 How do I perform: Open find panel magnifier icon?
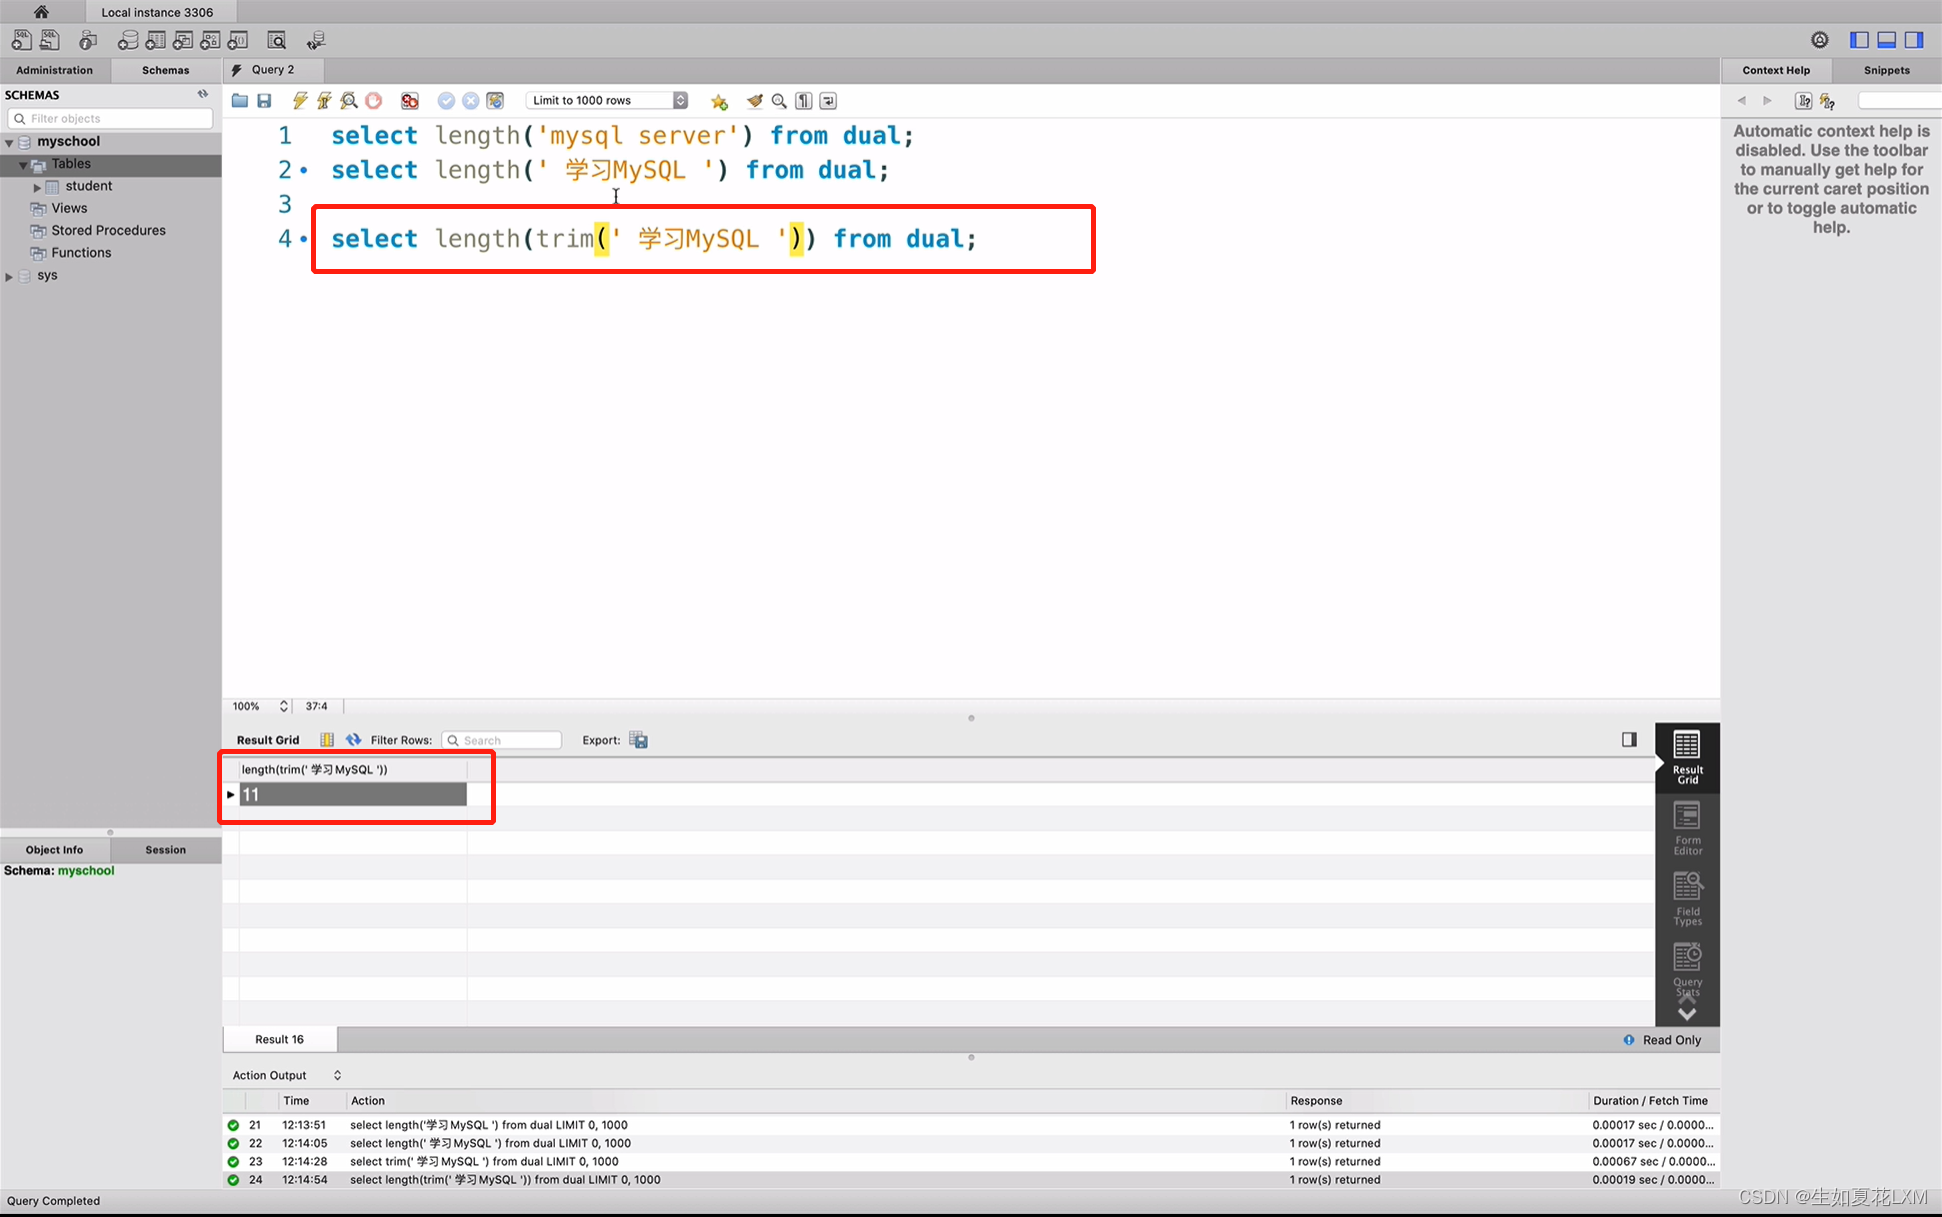[x=779, y=101]
